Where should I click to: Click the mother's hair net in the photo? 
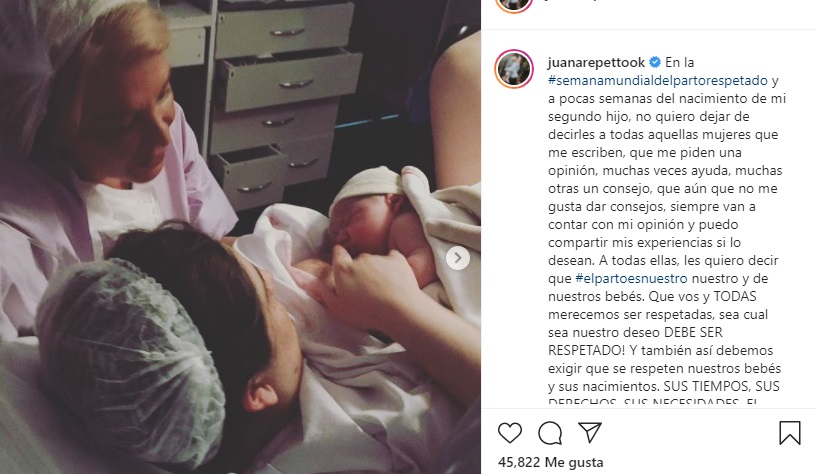coord(130,359)
